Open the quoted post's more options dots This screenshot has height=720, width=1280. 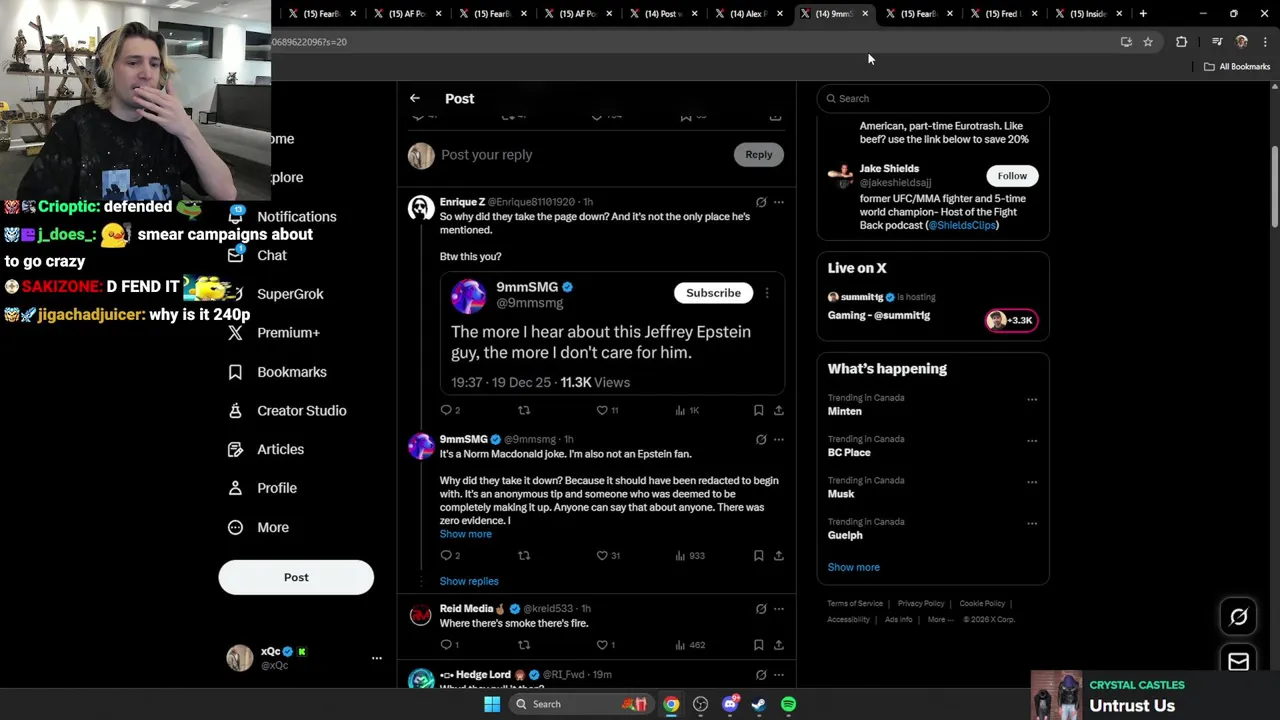pyautogui.click(x=767, y=293)
